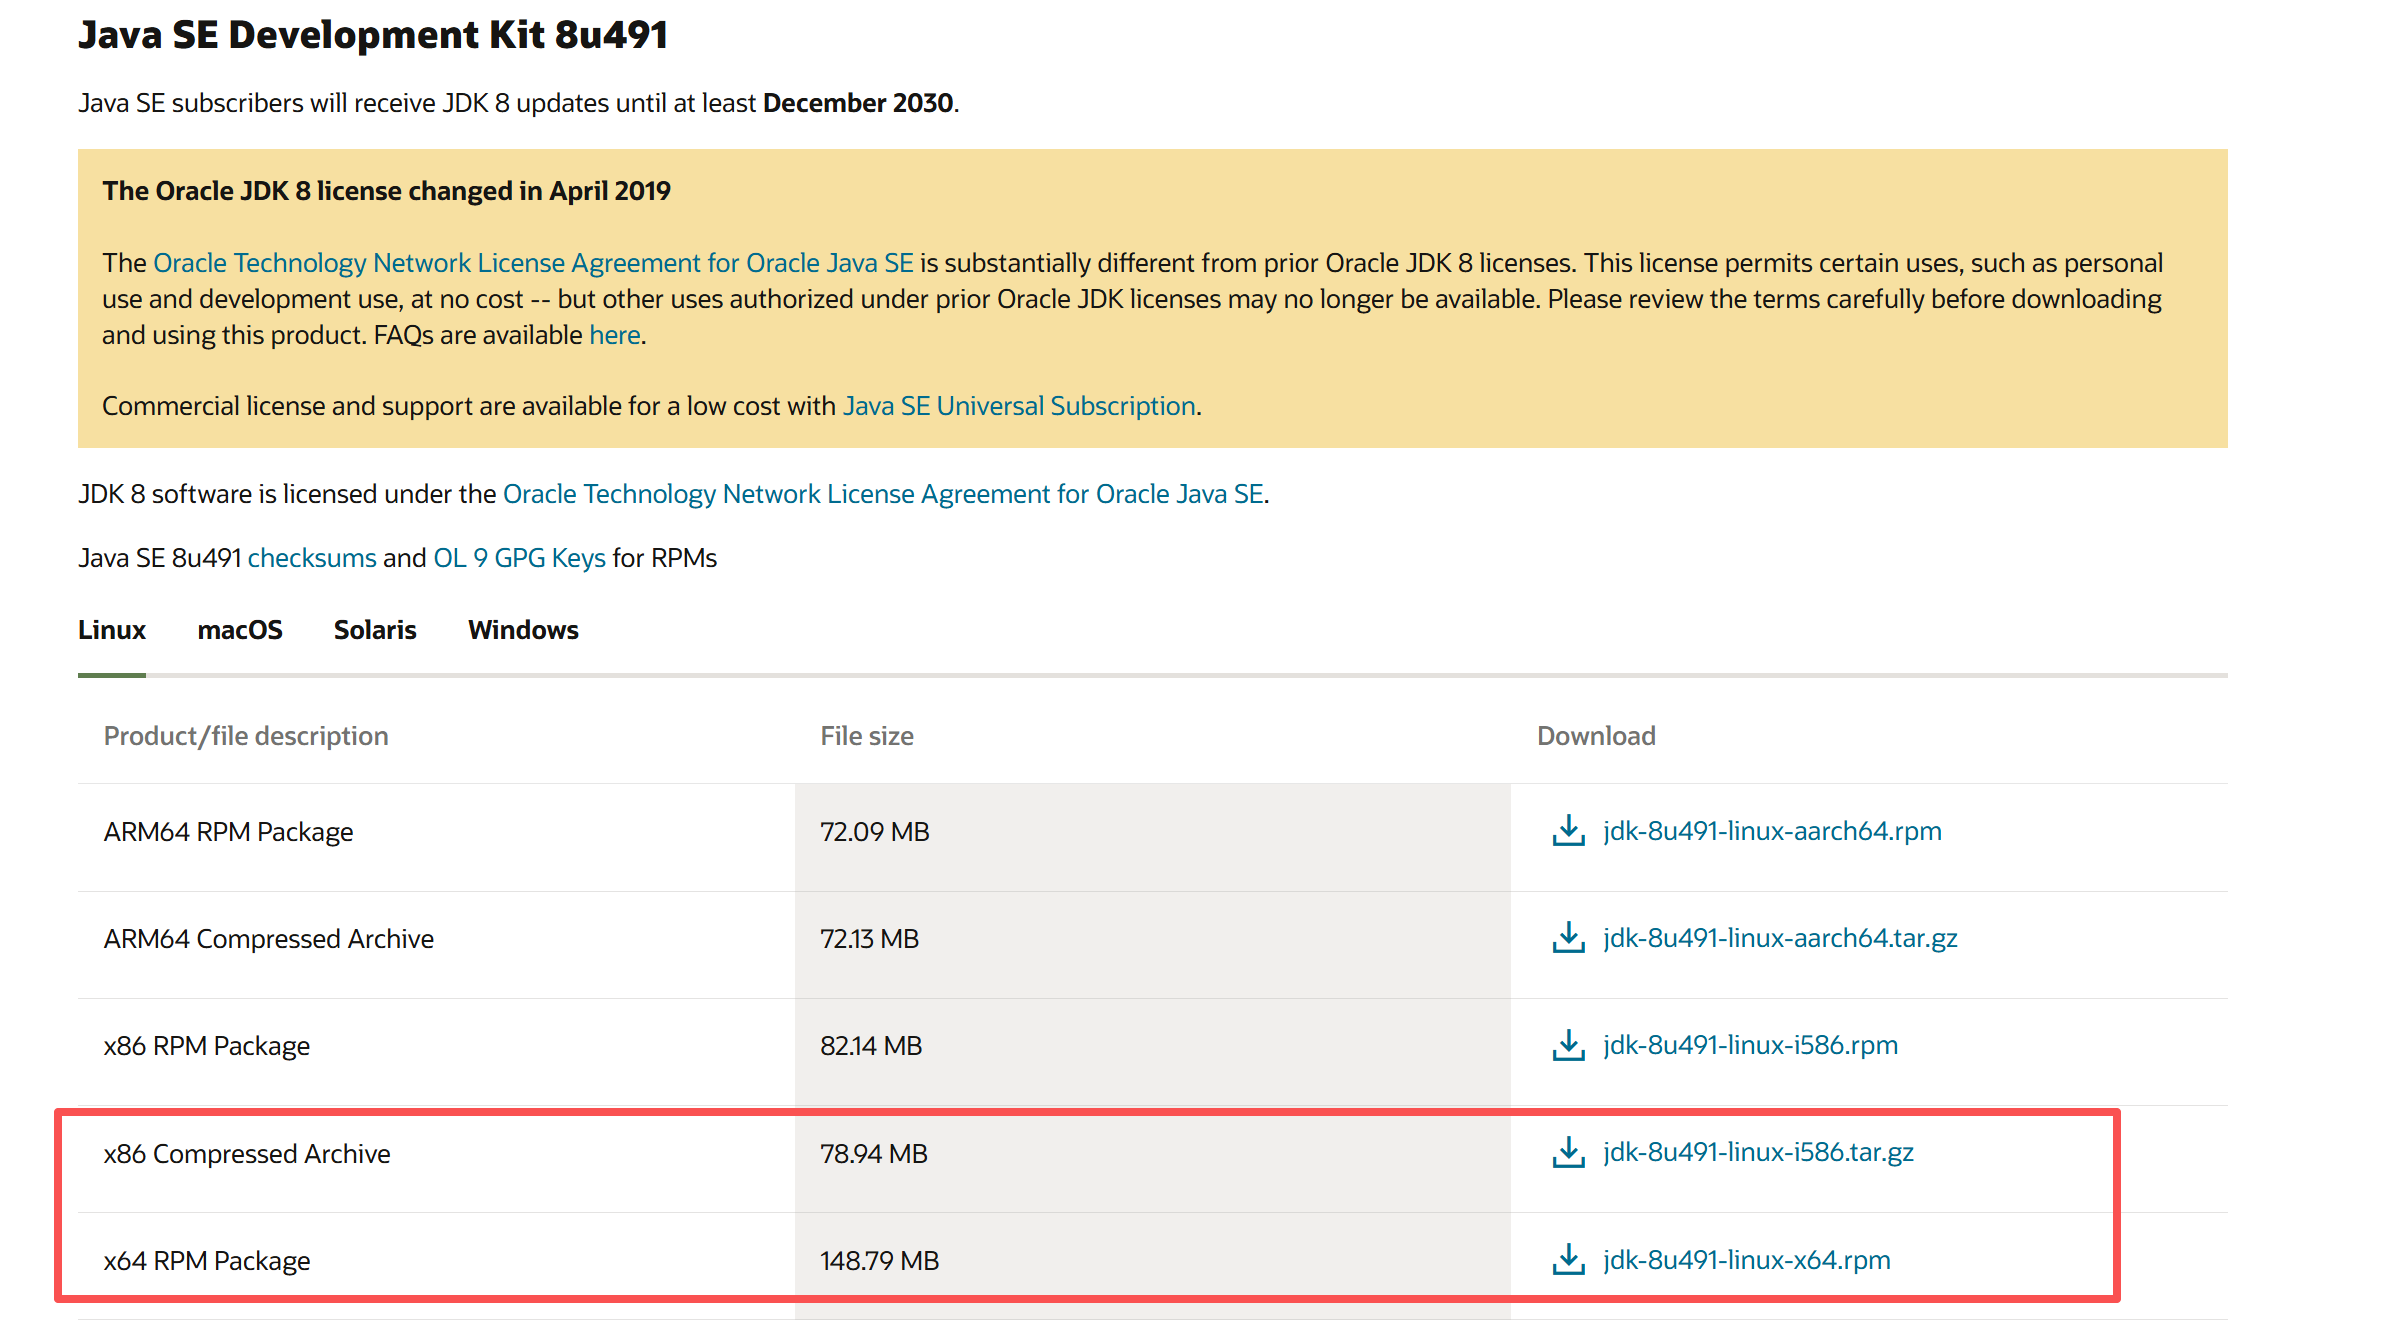Click the 'December 2030' bold text

point(858,103)
